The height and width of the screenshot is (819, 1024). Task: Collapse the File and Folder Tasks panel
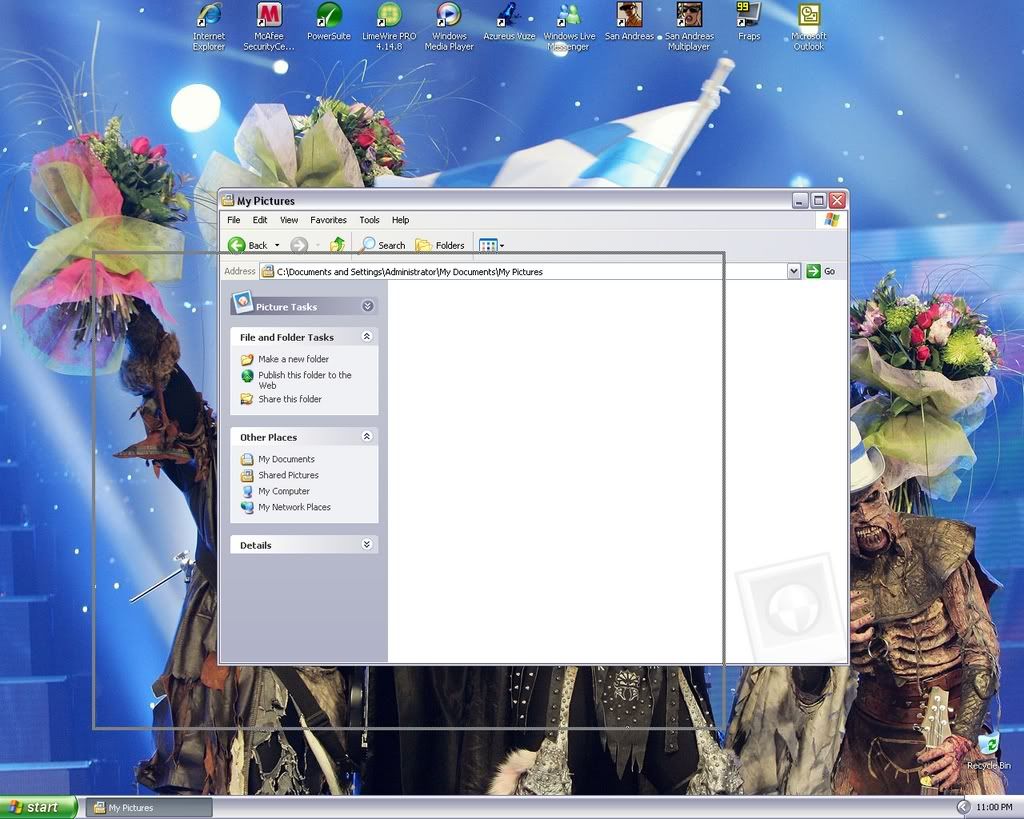(x=367, y=337)
